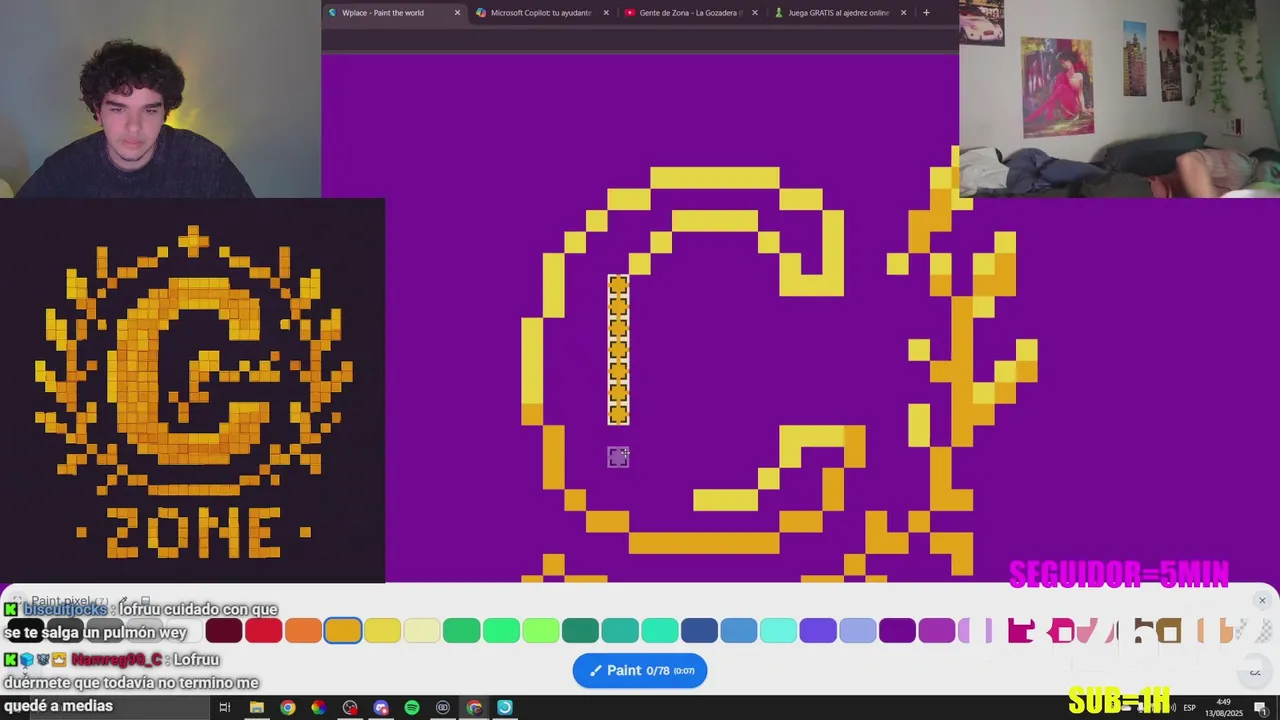Close the chess ajedrez online tab
Screen dimensions: 1280x720
903,13
